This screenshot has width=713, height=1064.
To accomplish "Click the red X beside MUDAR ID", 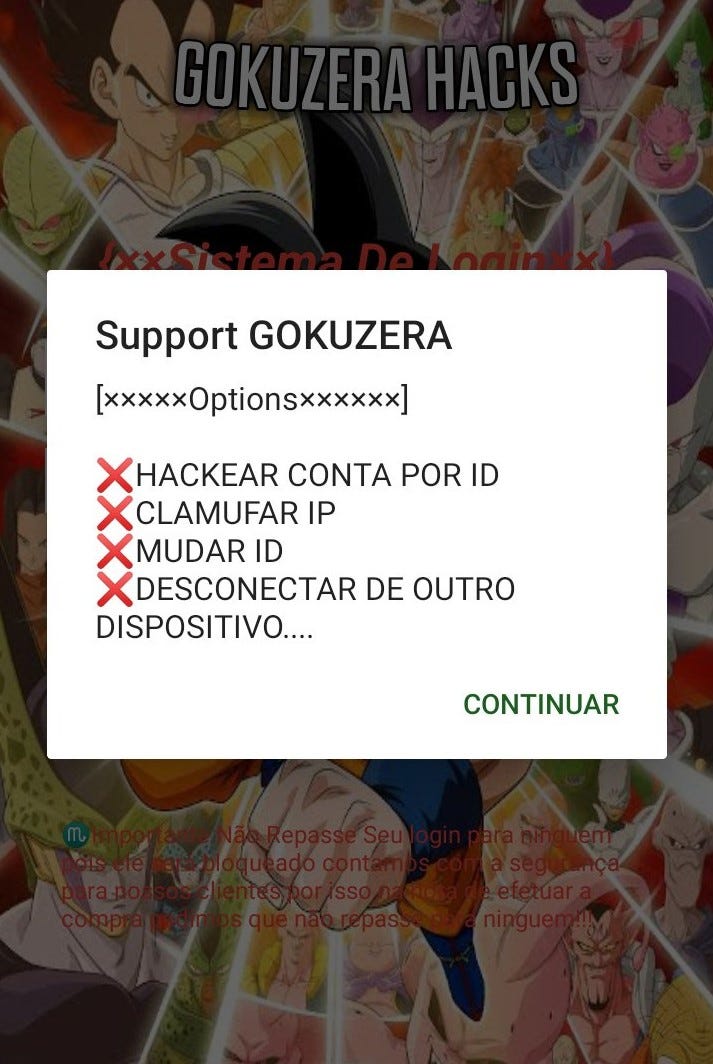I will (115, 551).
